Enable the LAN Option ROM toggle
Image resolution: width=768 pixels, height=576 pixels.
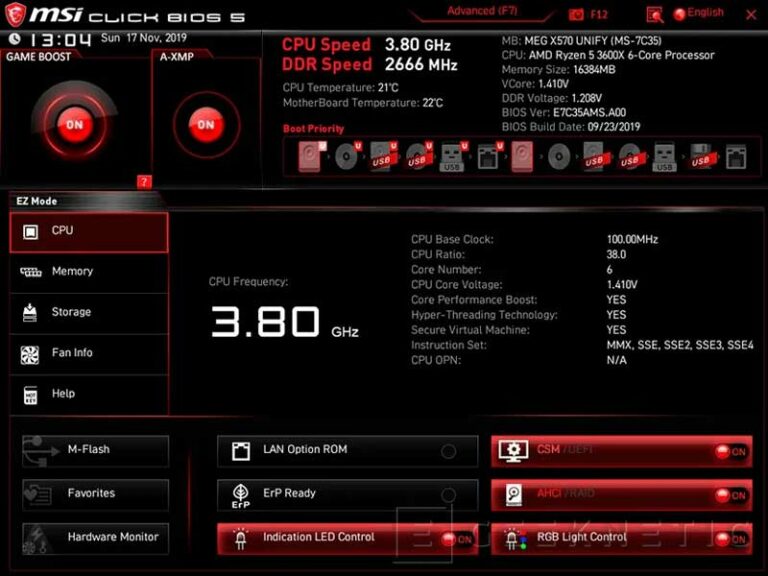coord(448,451)
